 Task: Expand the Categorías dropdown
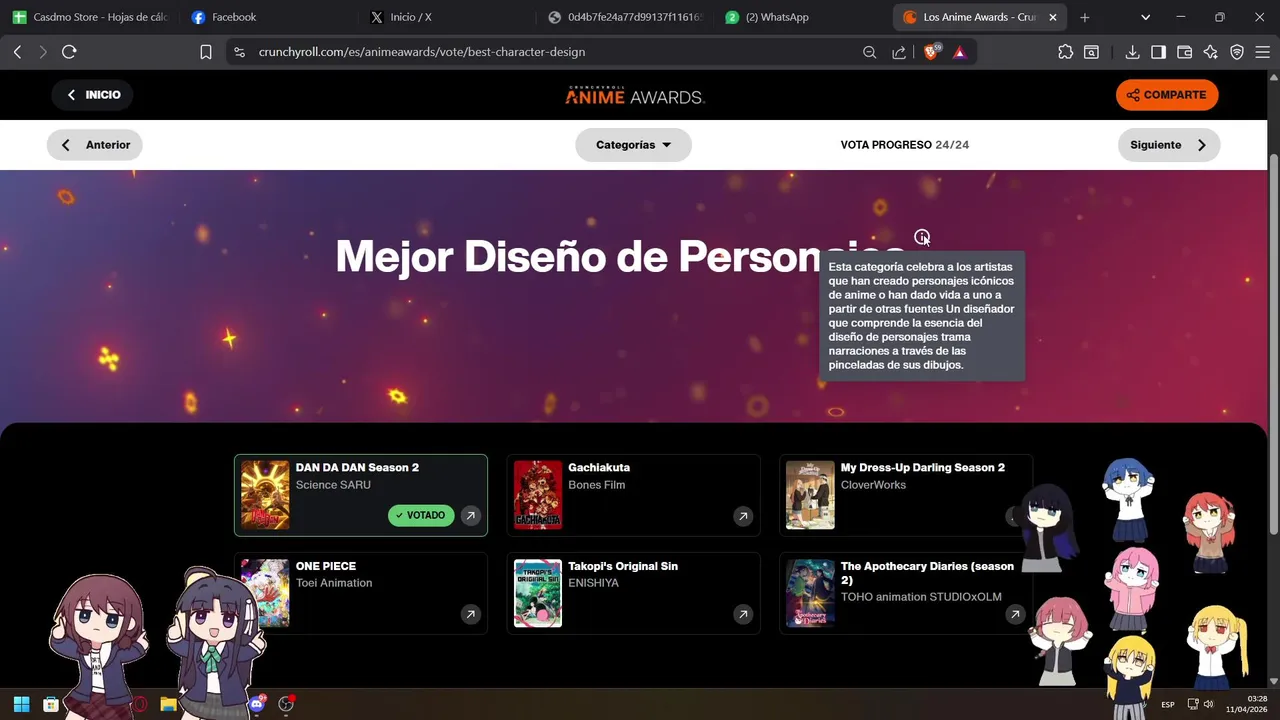point(633,145)
